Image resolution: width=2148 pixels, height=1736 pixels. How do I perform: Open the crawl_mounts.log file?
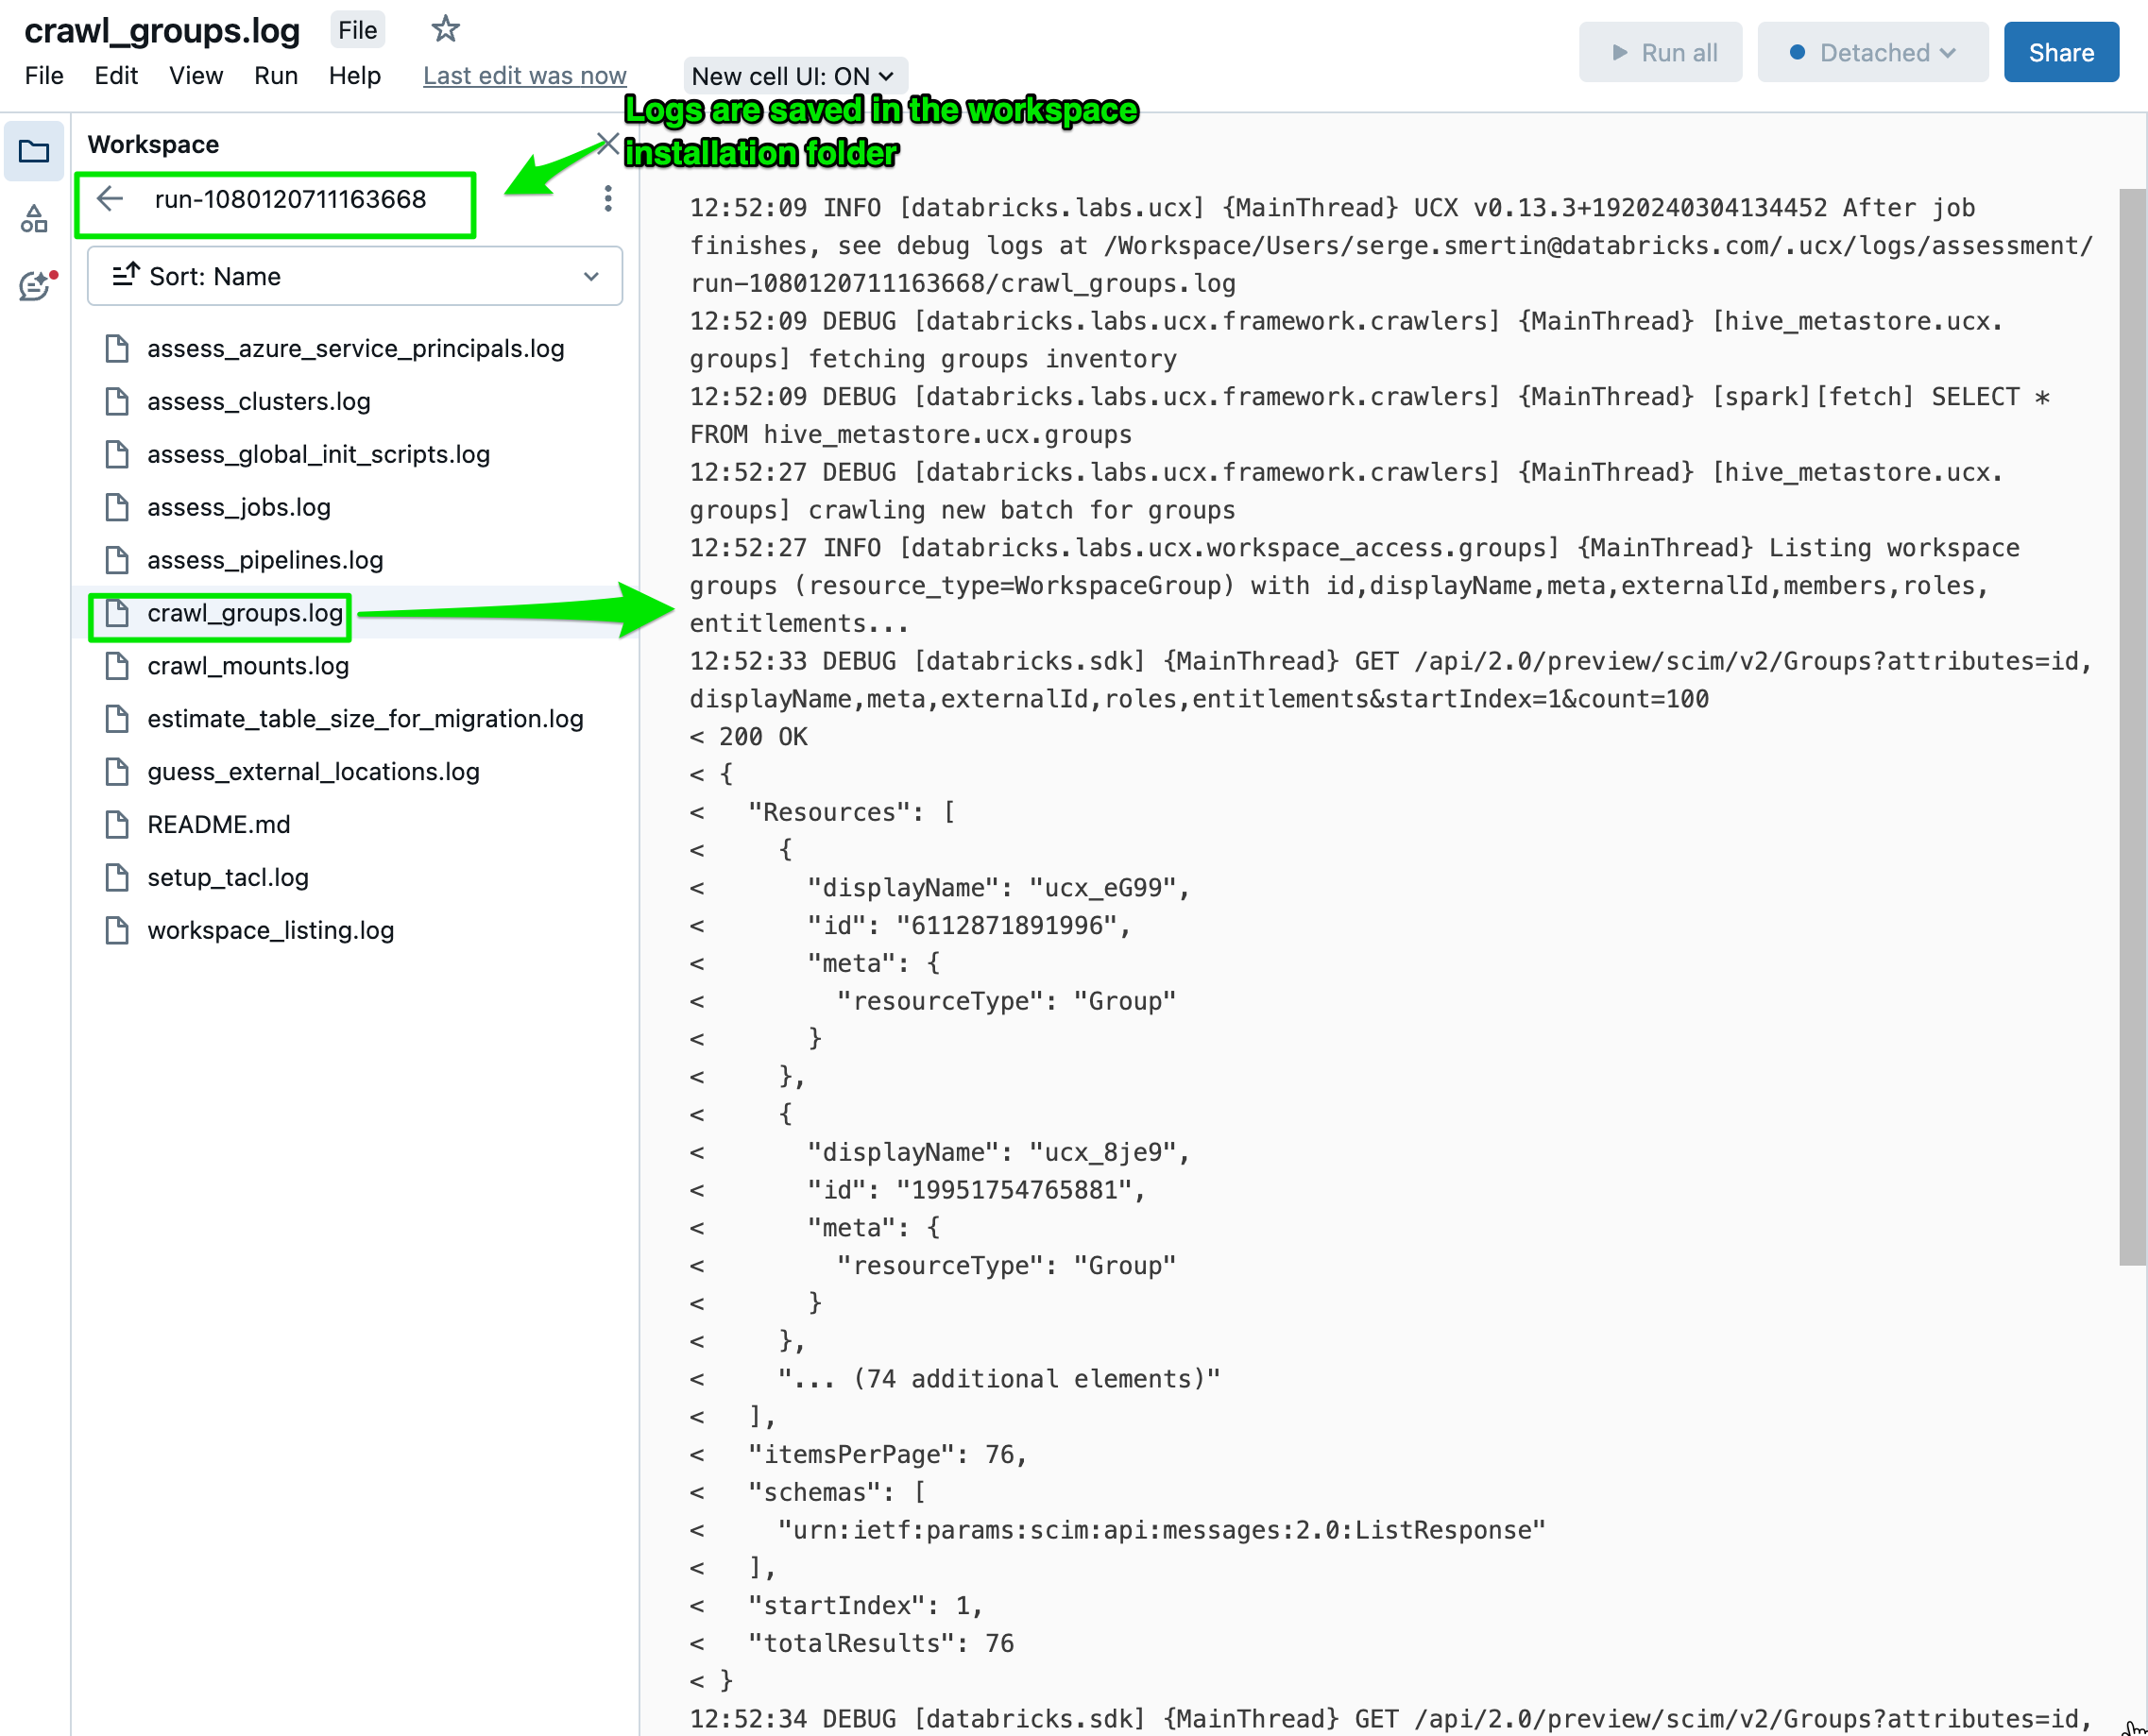tap(247, 664)
